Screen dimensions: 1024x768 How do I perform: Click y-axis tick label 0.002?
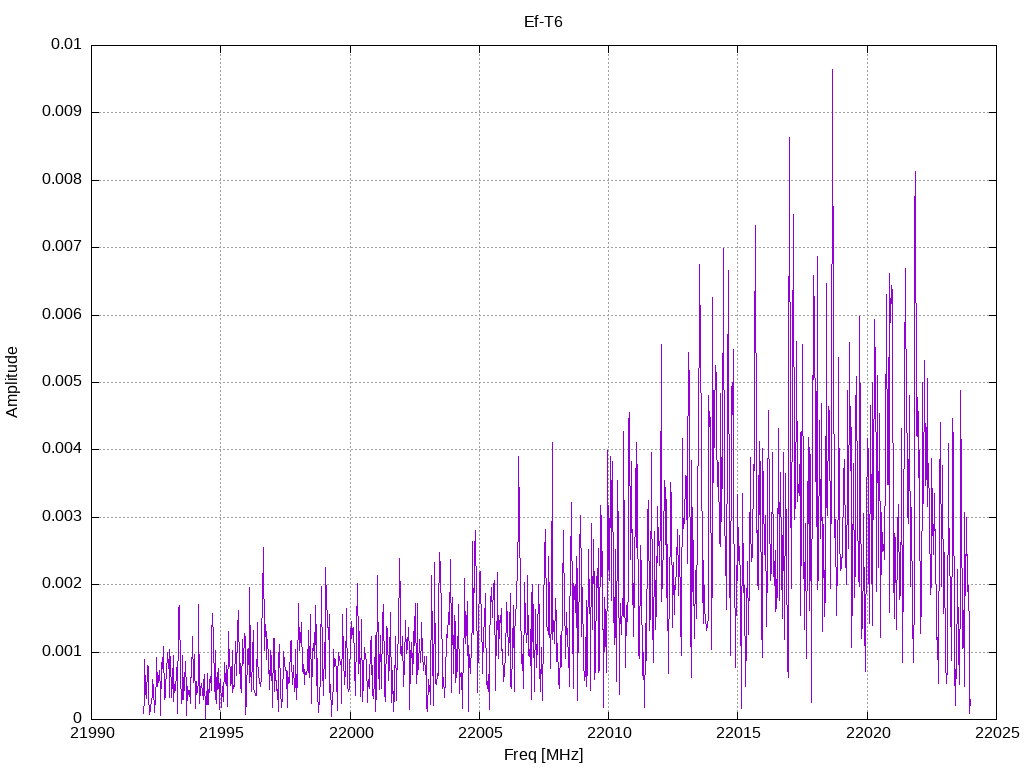62,584
